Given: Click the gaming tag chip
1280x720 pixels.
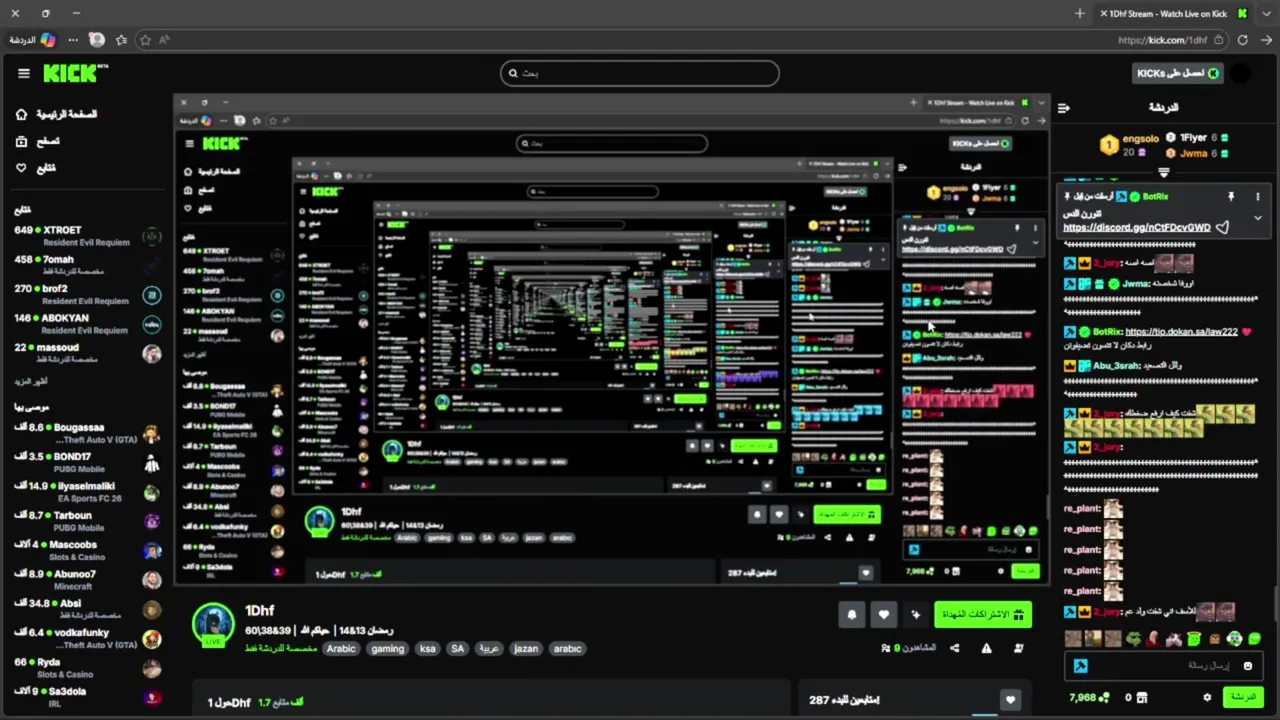Looking at the screenshot, I should [x=387, y=648].
